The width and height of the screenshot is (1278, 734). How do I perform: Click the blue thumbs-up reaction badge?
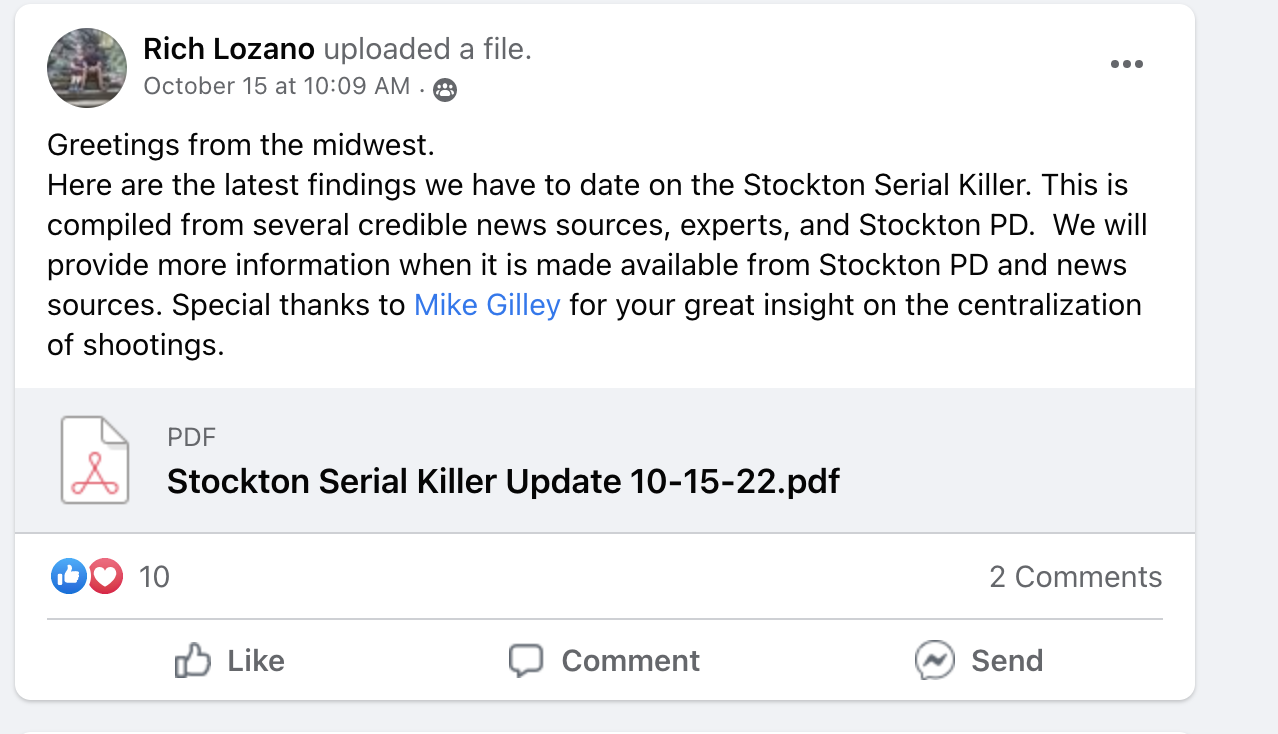pos(69,576)
